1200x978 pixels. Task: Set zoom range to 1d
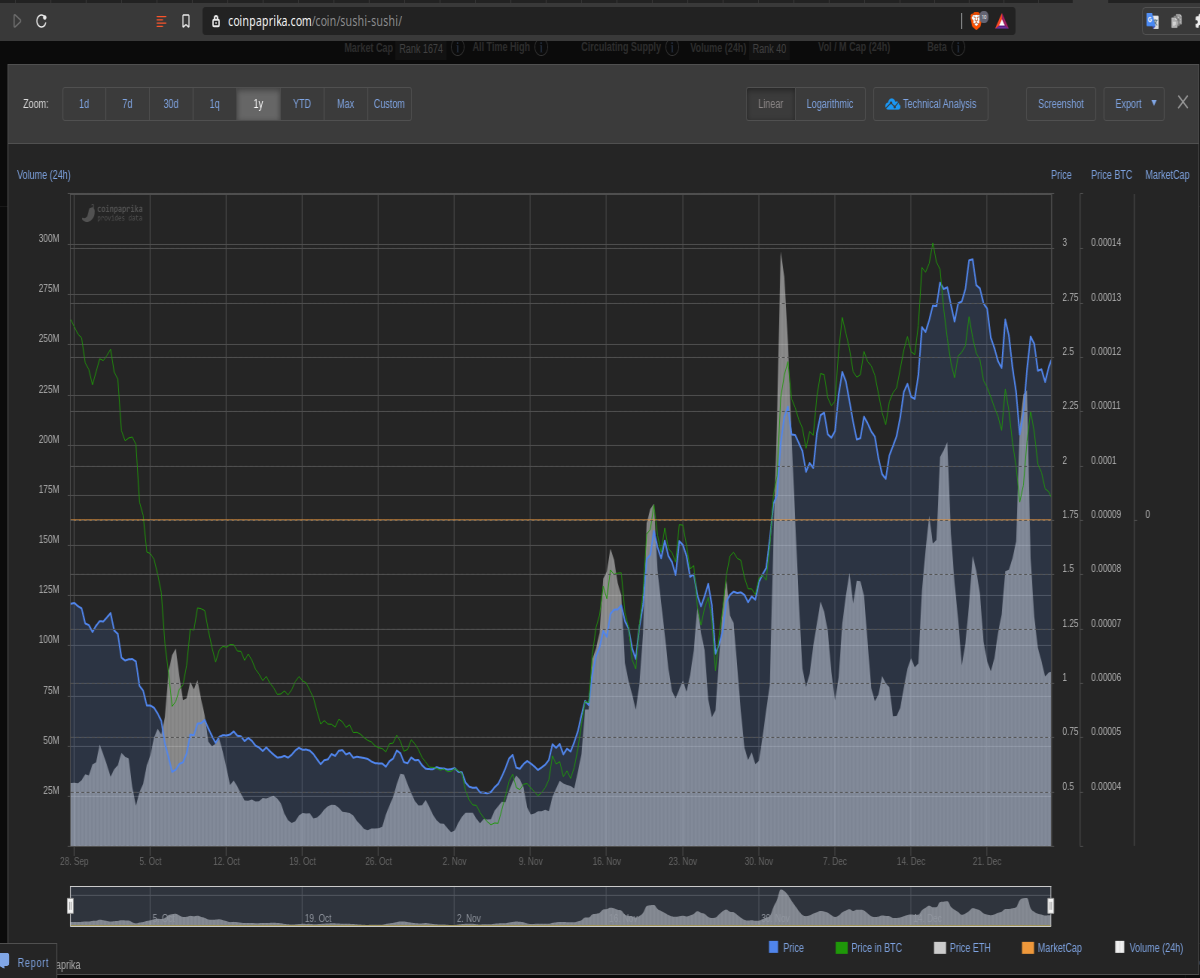(84, 104)
